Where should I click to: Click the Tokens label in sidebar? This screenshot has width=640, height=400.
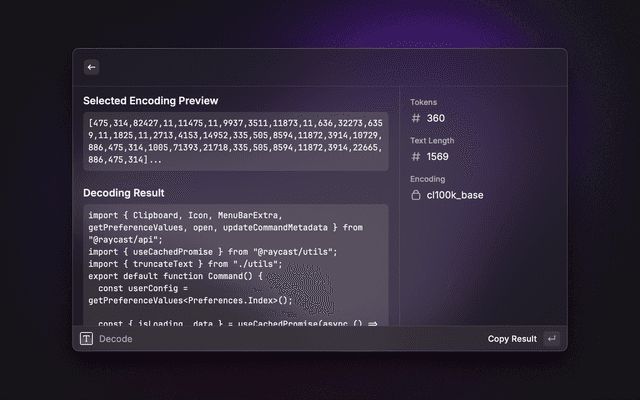(x=424, y=102)
